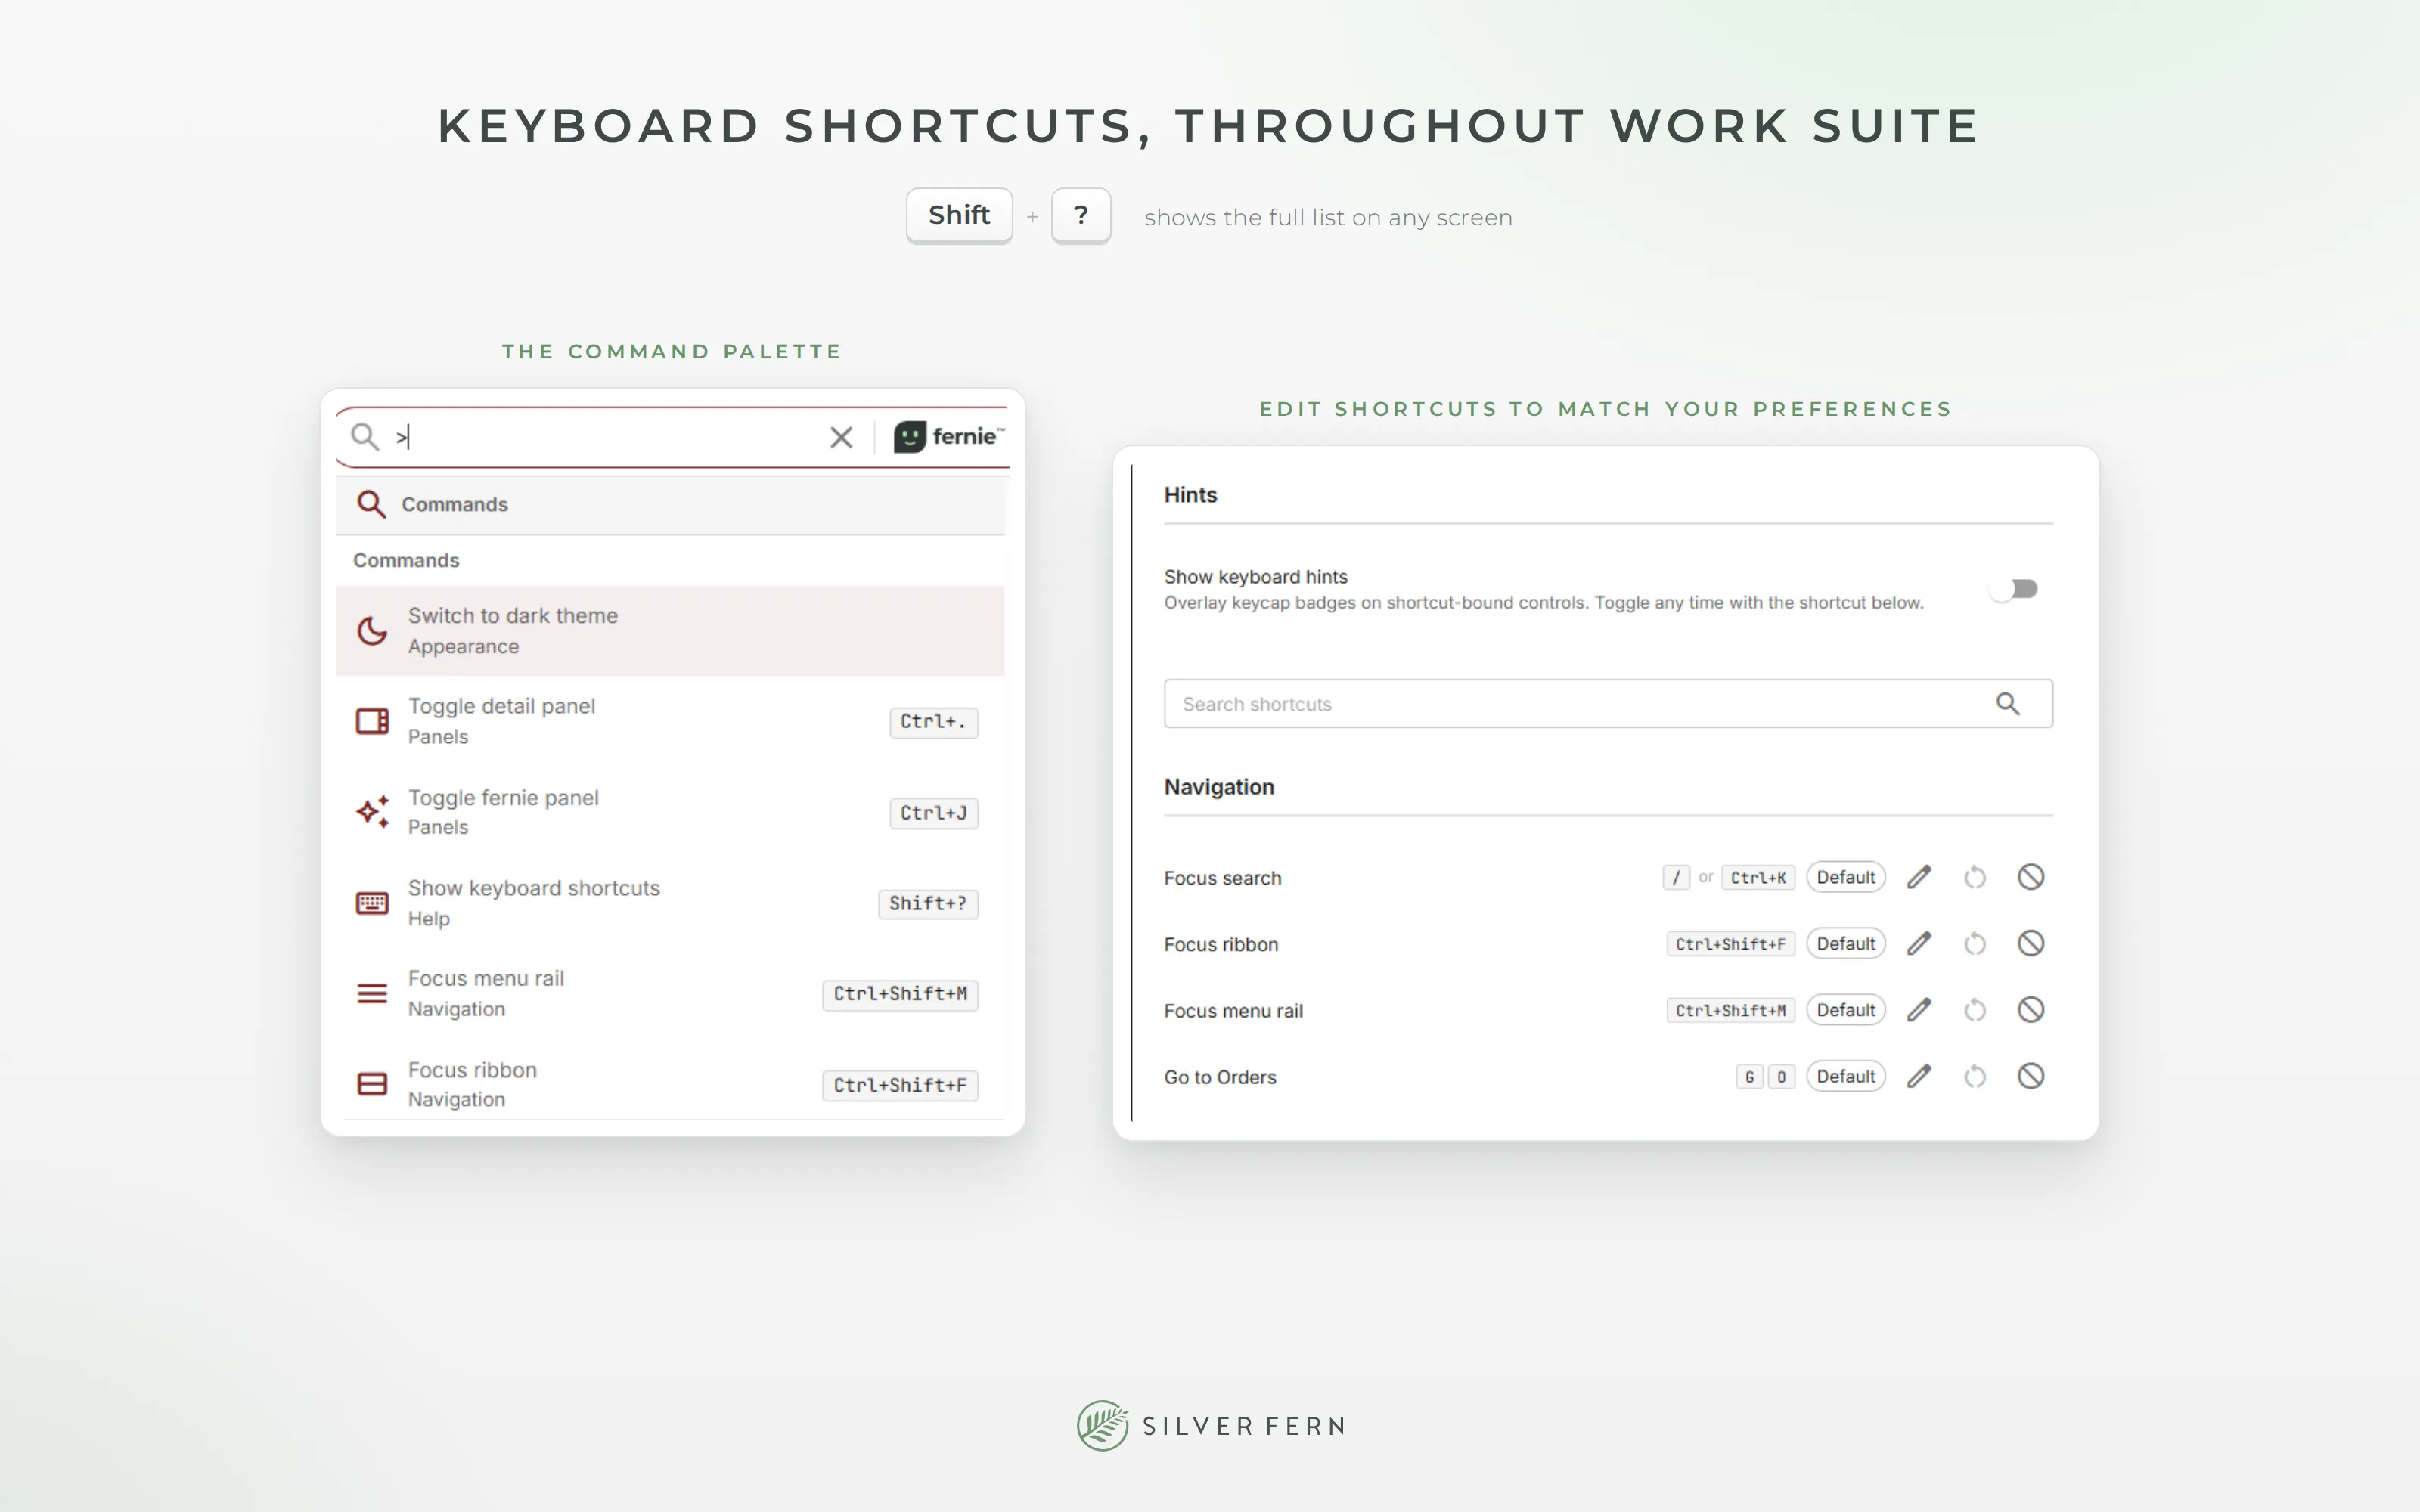Click the Commands filter row

(x=670, y=504)
